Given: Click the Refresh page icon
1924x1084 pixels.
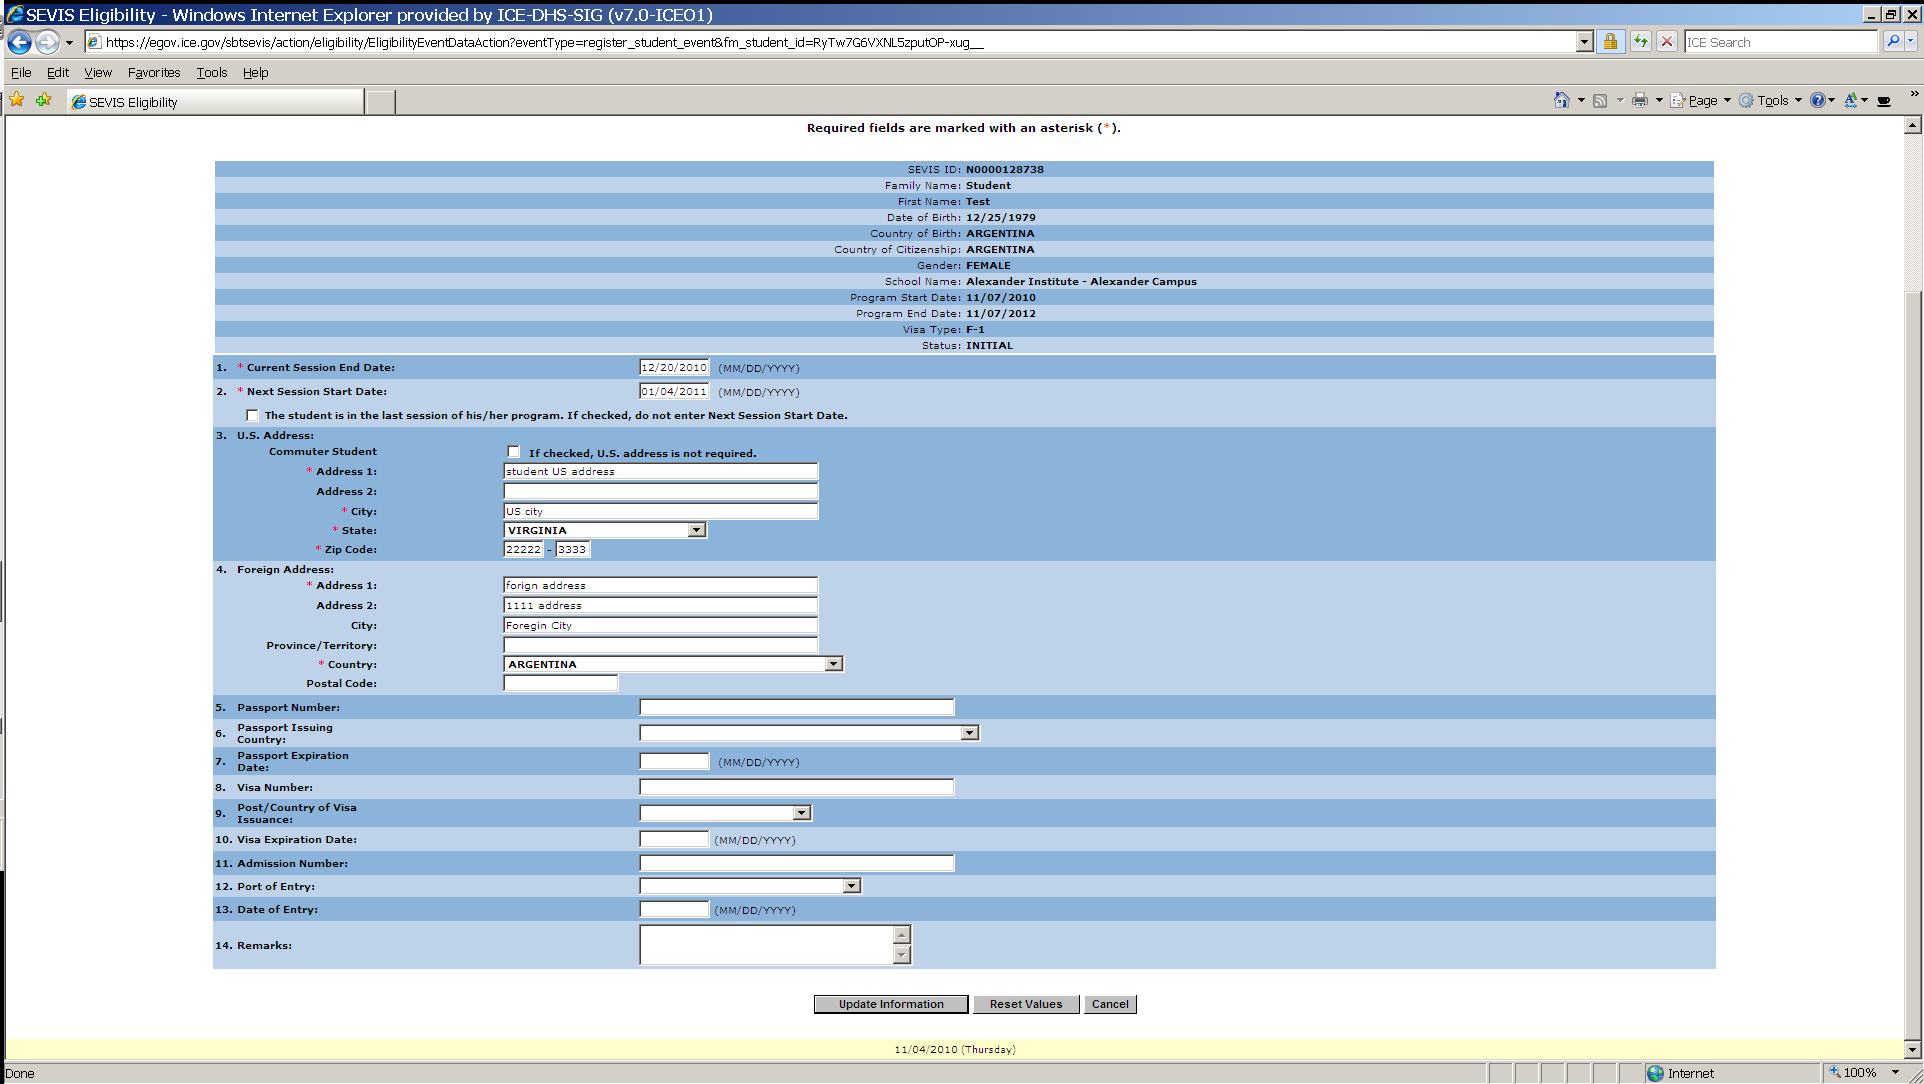Looking at the screenshot, I should (x=1641, y=42).
